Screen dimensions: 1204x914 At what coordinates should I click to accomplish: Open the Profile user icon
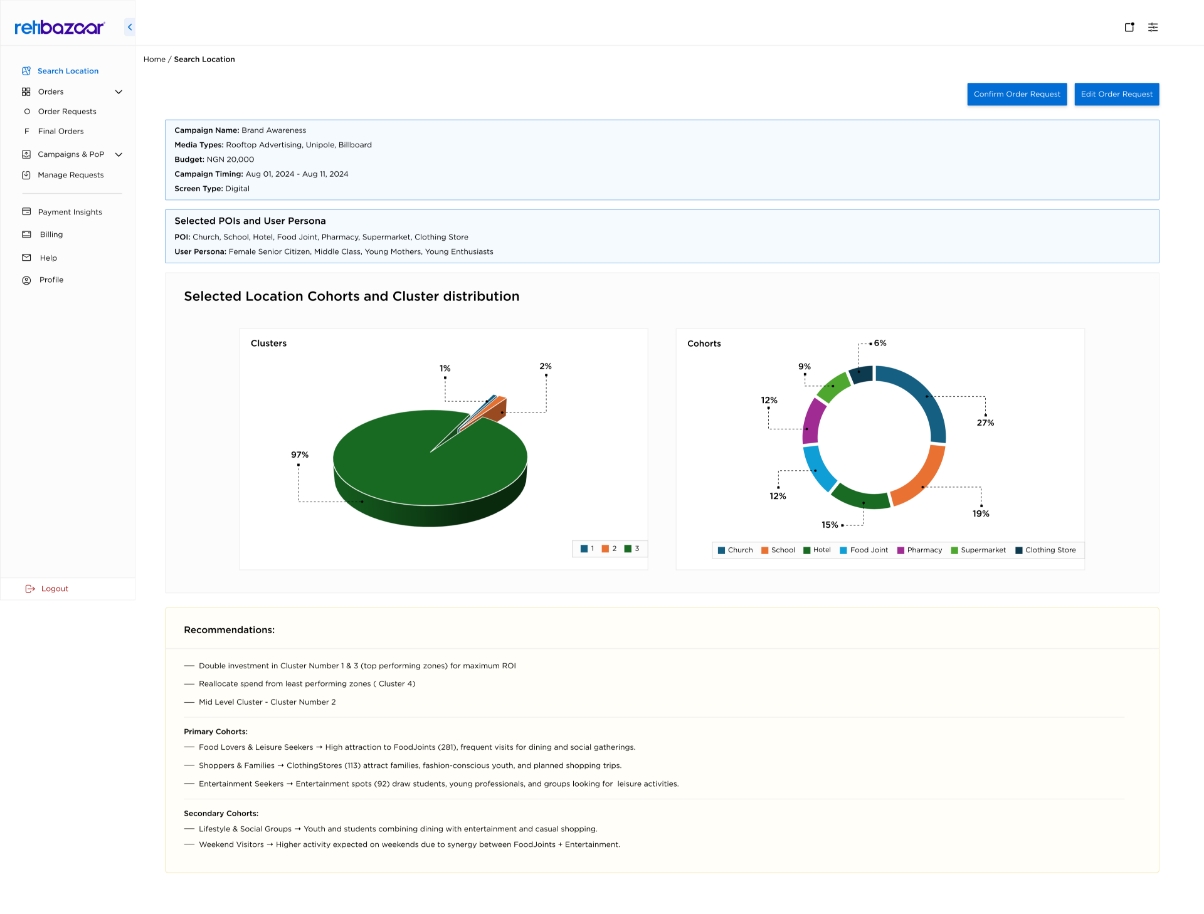coord(26,280)
